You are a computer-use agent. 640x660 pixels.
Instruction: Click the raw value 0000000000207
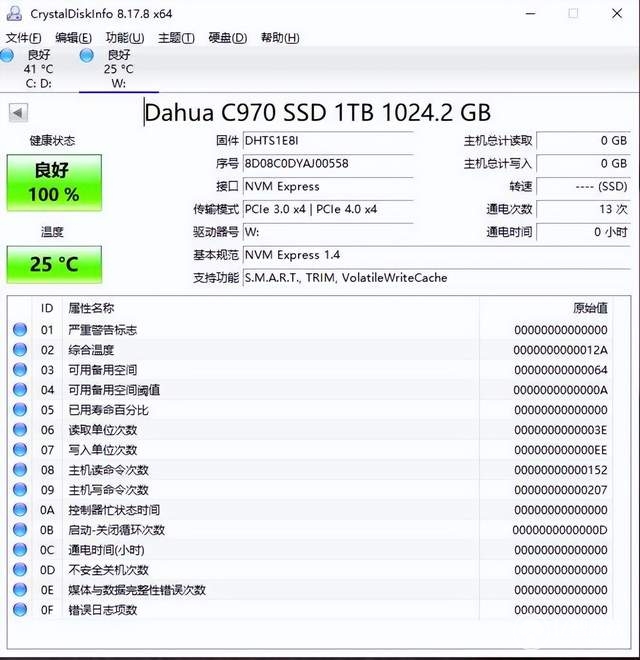561,490
